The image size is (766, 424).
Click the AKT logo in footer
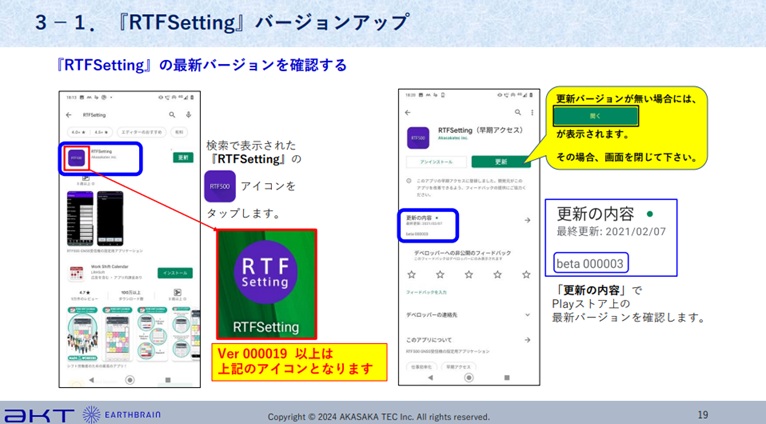tap(40, 415)
